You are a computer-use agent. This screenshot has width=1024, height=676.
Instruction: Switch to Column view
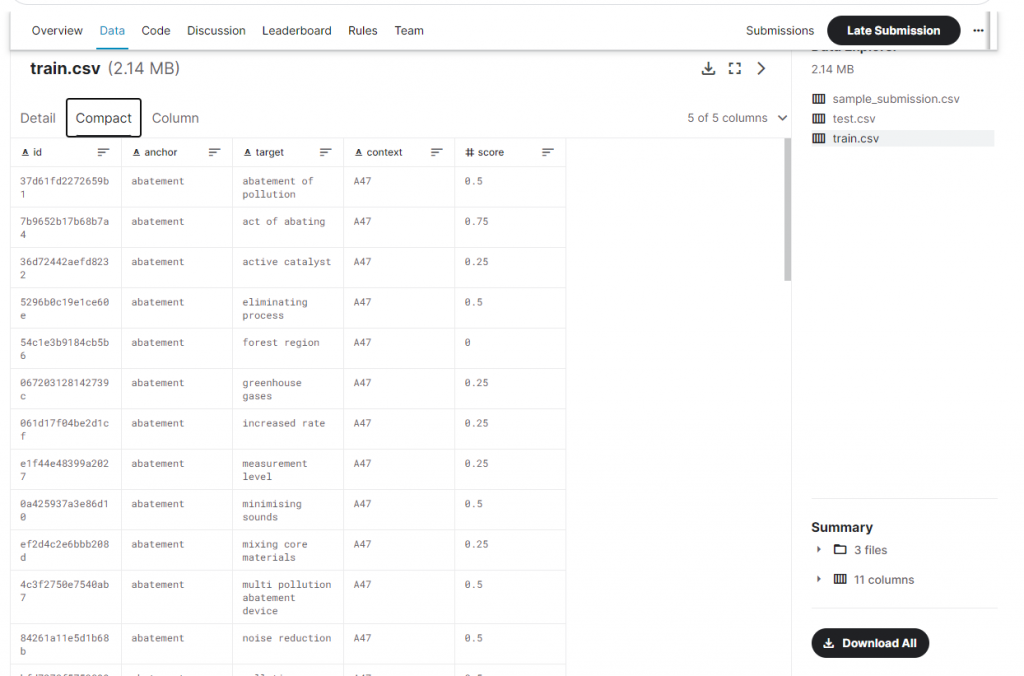coord(175,118)
